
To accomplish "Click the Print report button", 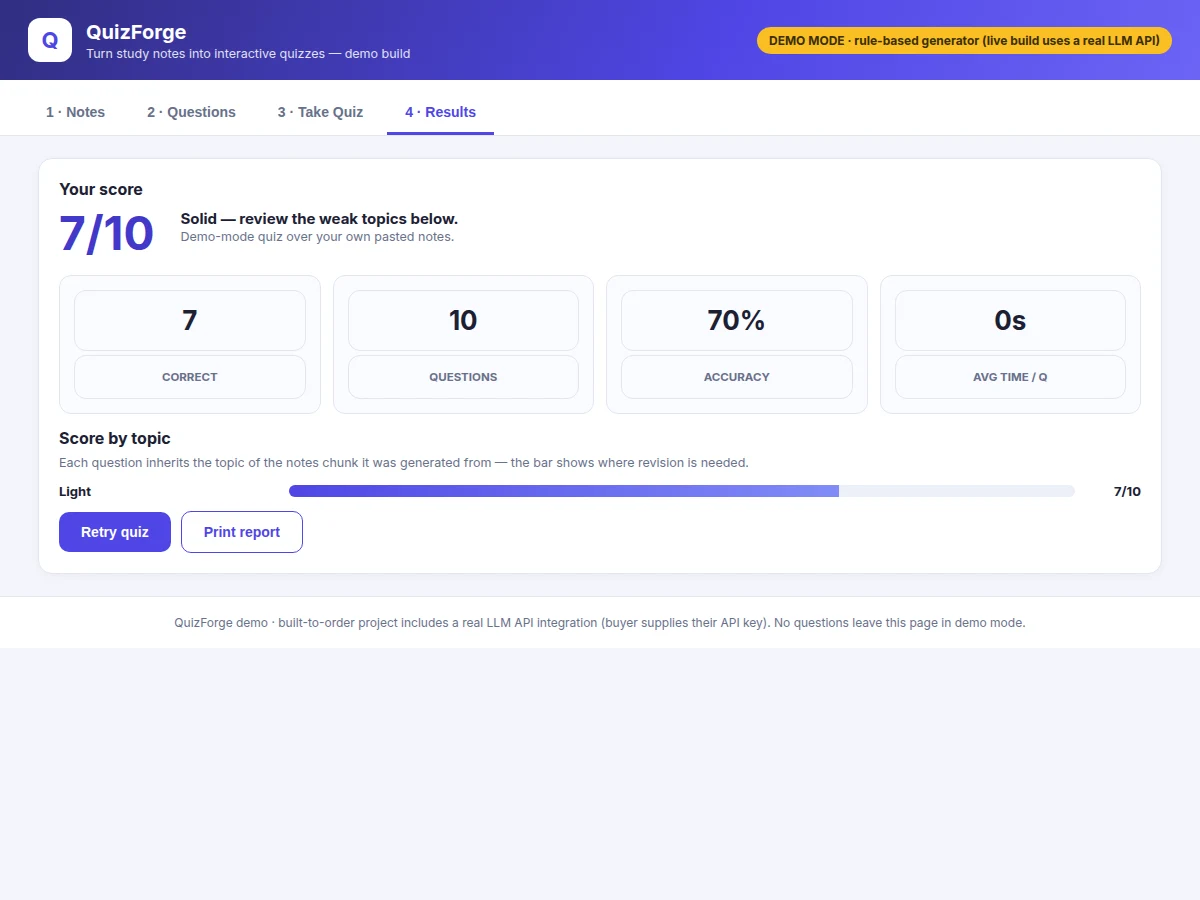I will click(242, 532).
